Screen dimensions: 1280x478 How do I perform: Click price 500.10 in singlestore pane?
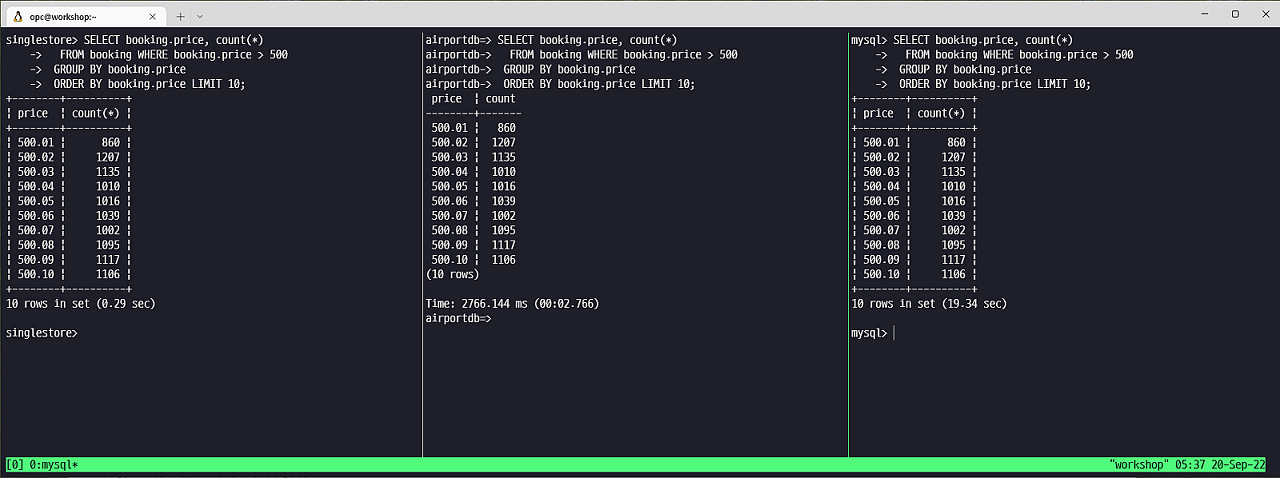coord(36,274)
